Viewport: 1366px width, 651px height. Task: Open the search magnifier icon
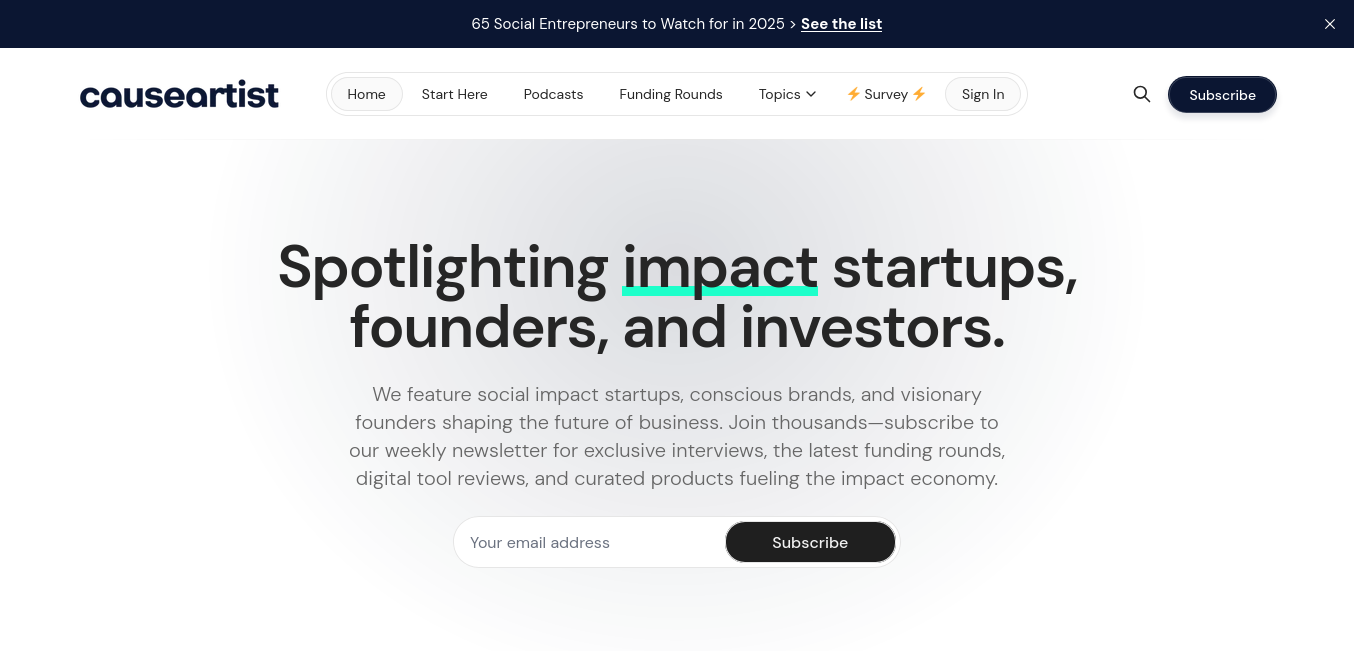tap(1142, 94)
